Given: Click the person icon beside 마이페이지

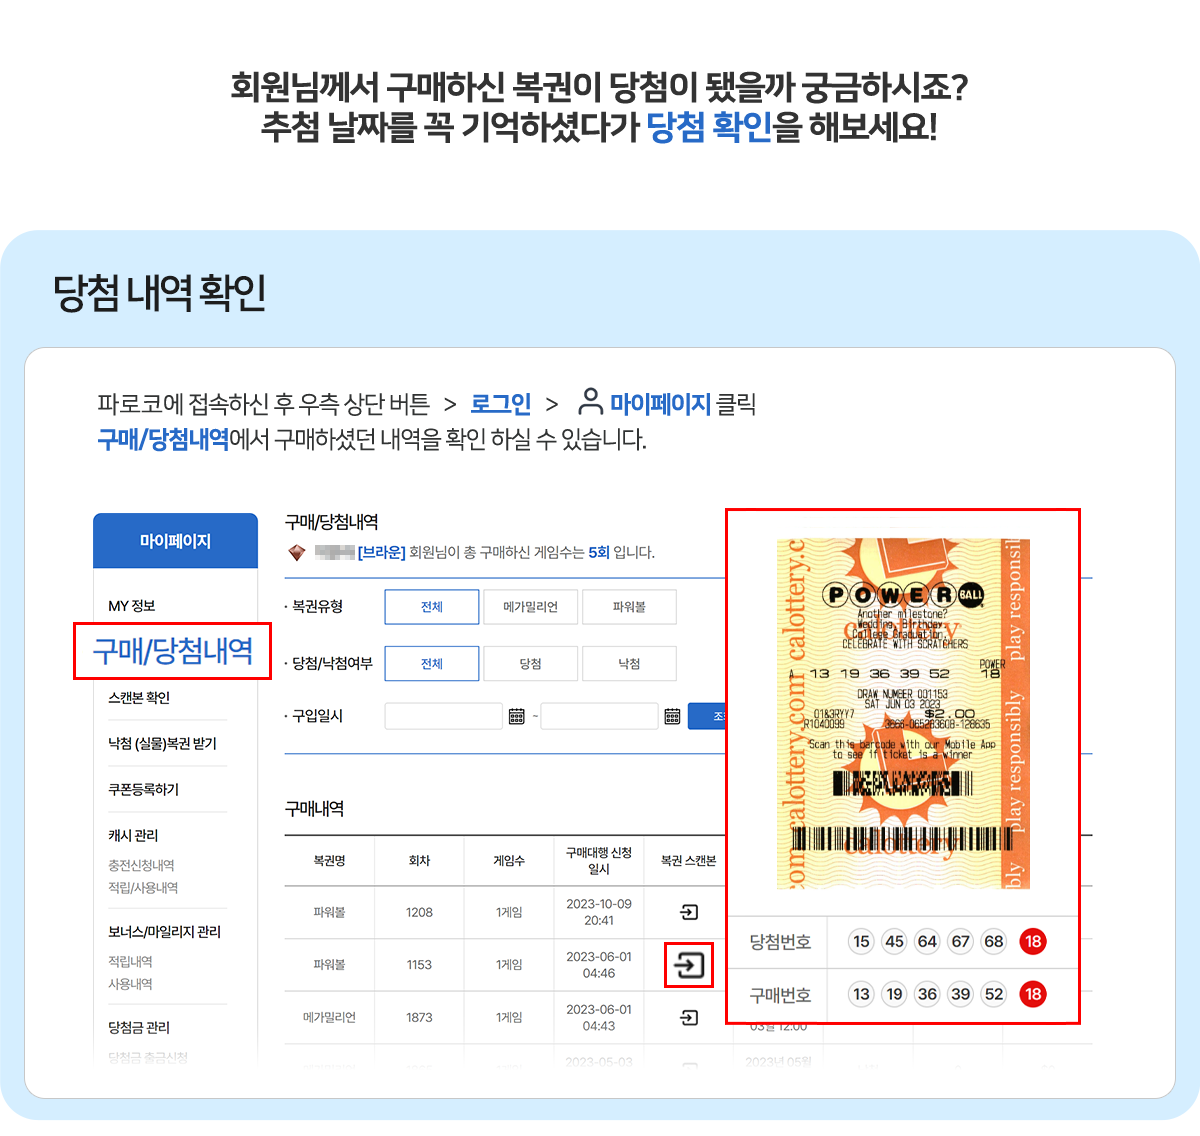Looking at the screenshot, I should click(591, 403).
